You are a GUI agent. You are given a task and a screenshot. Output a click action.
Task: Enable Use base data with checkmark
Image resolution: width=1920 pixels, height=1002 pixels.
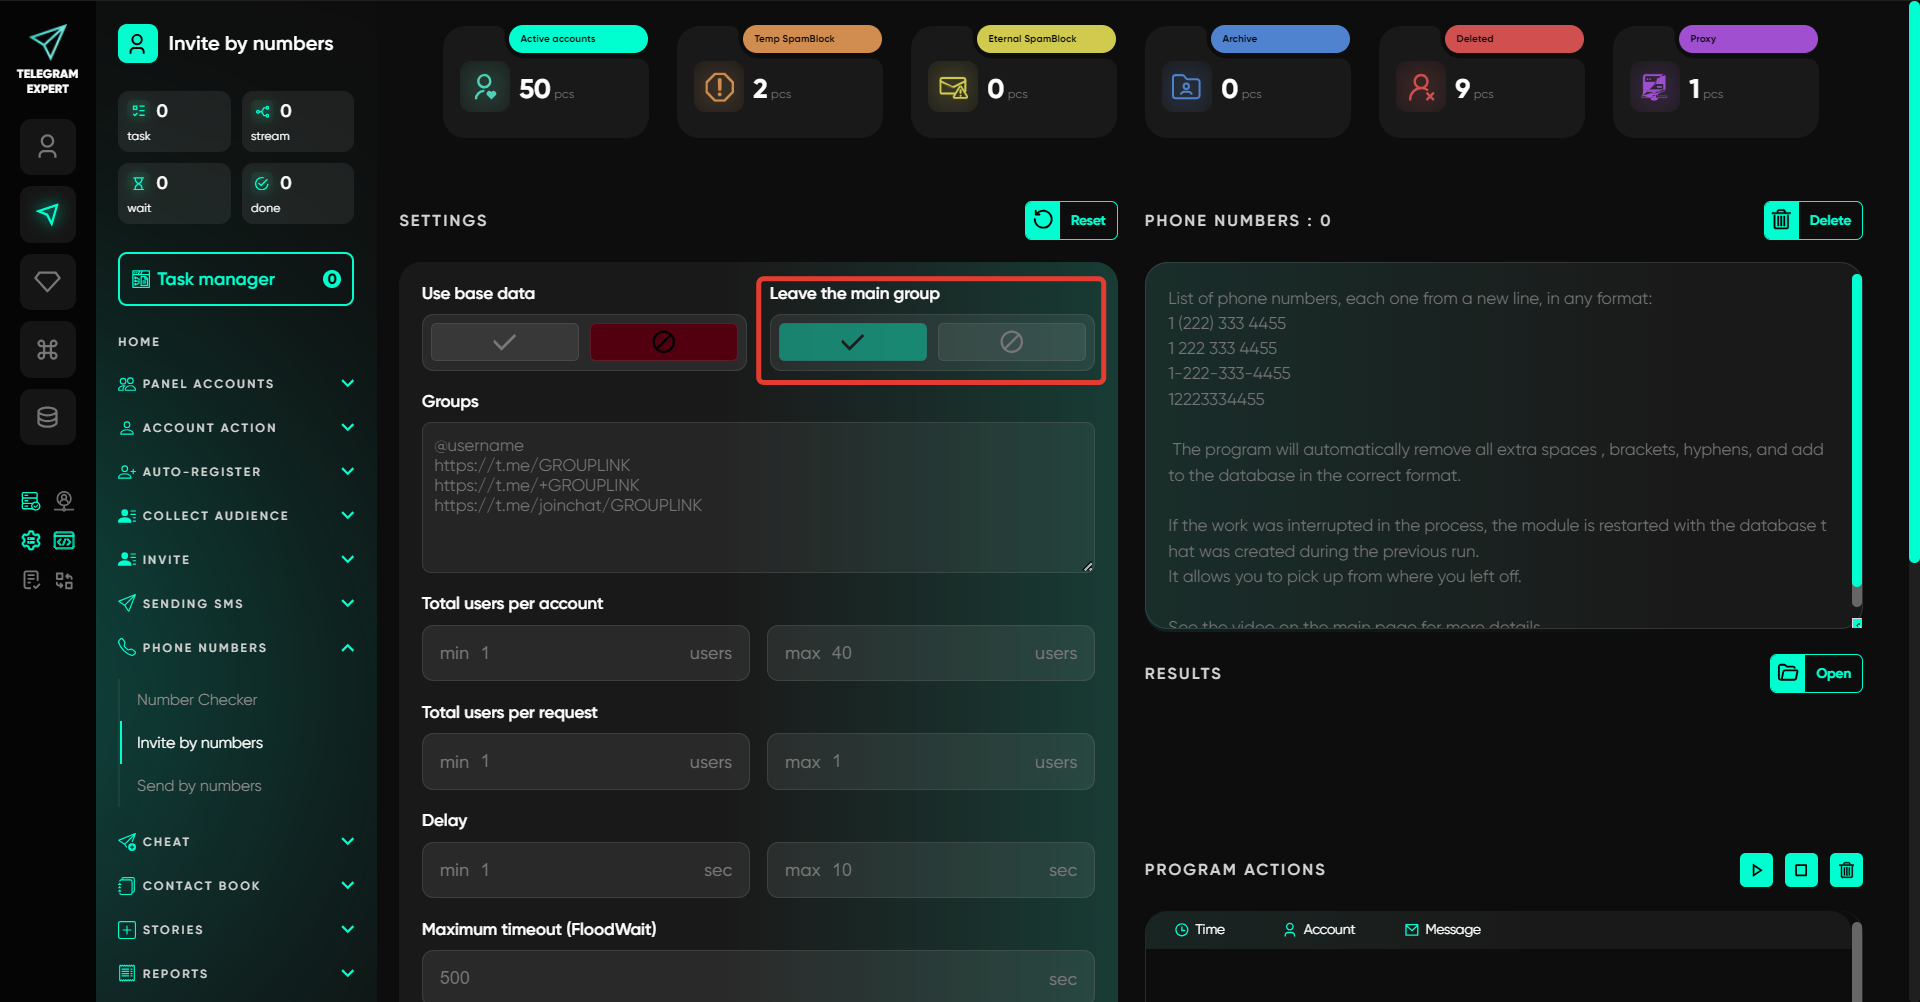[504, 342]
